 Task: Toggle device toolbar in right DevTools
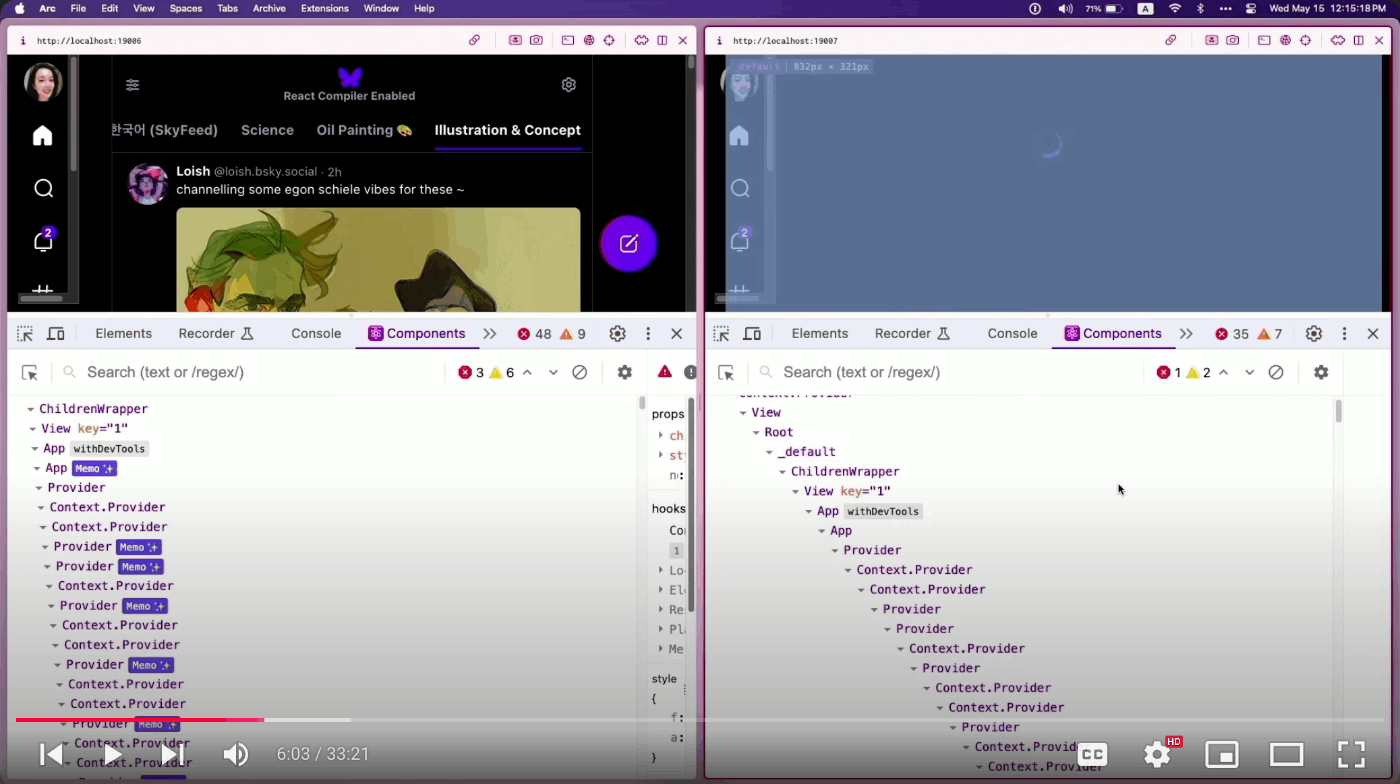tap(752, 334)
